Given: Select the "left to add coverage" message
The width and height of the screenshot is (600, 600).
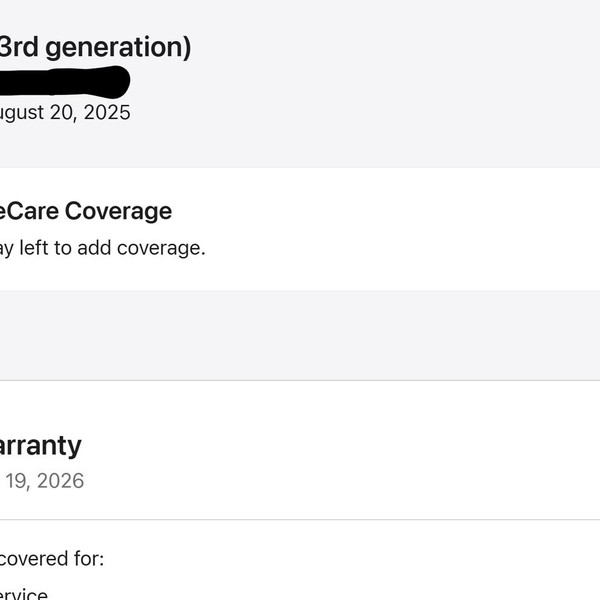Looking at the screenshot, I should tap(110, 247).
